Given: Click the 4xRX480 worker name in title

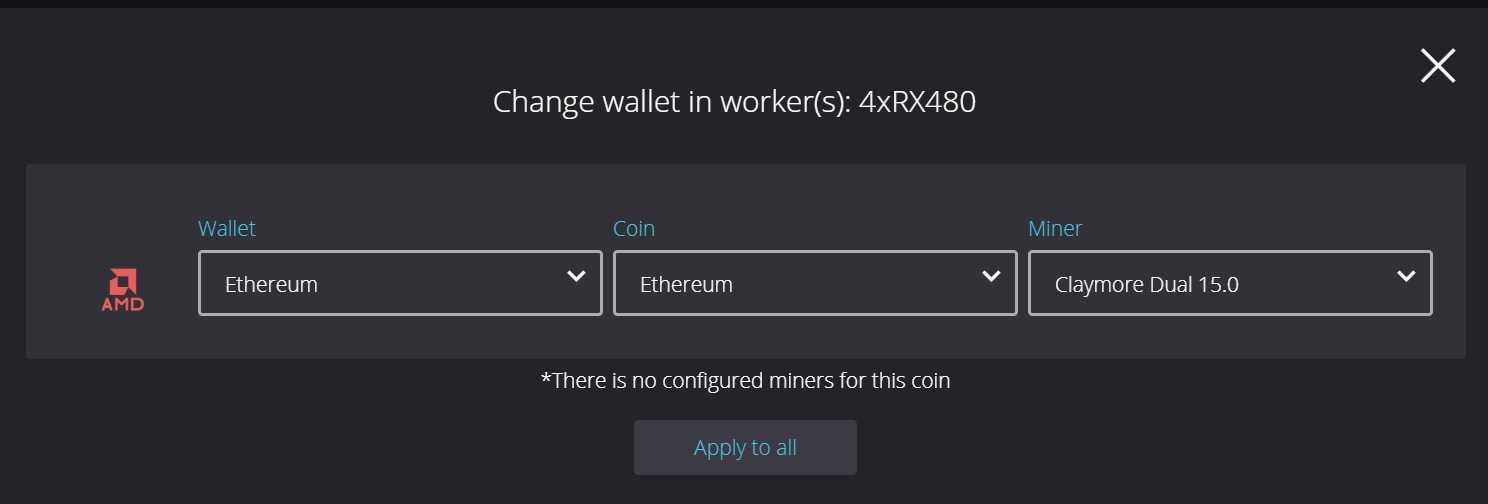Looking at the screenshot, I should [917, 101].
